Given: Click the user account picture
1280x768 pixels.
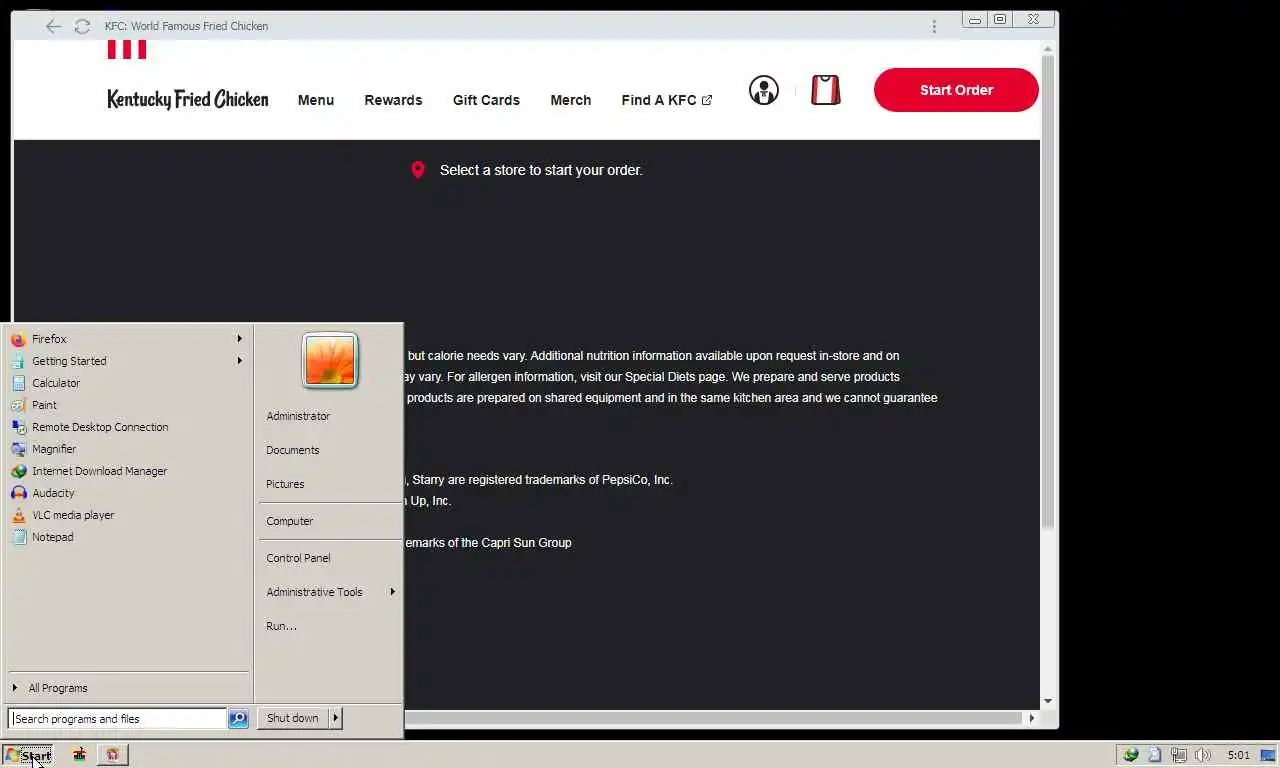Looking at the screenshot, I should pyautogui.click(x=330, y=360).
